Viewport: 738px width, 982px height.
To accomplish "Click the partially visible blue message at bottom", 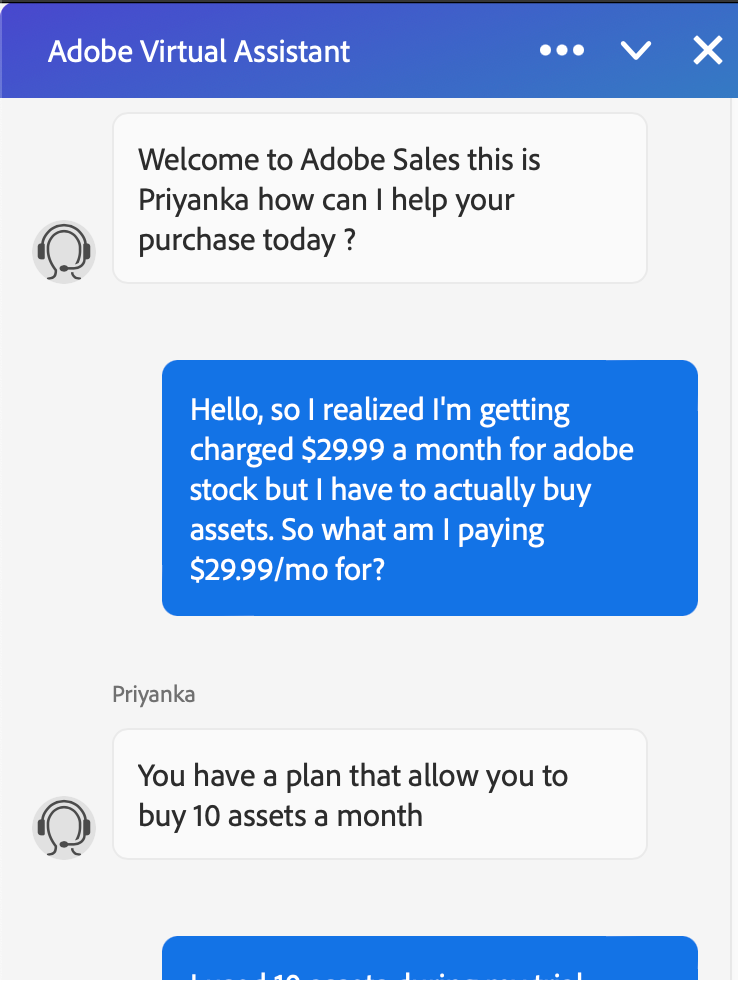I will [430, 960].
